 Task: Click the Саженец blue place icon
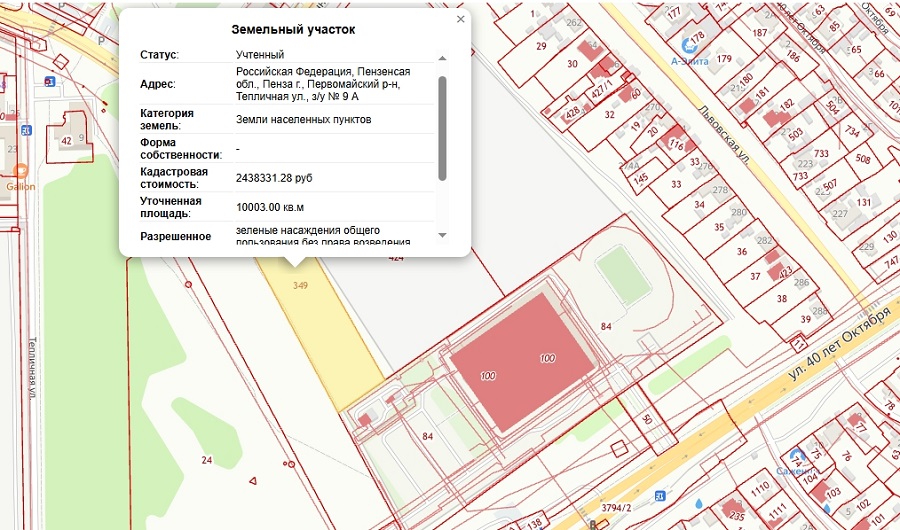(x=796, y=457)
